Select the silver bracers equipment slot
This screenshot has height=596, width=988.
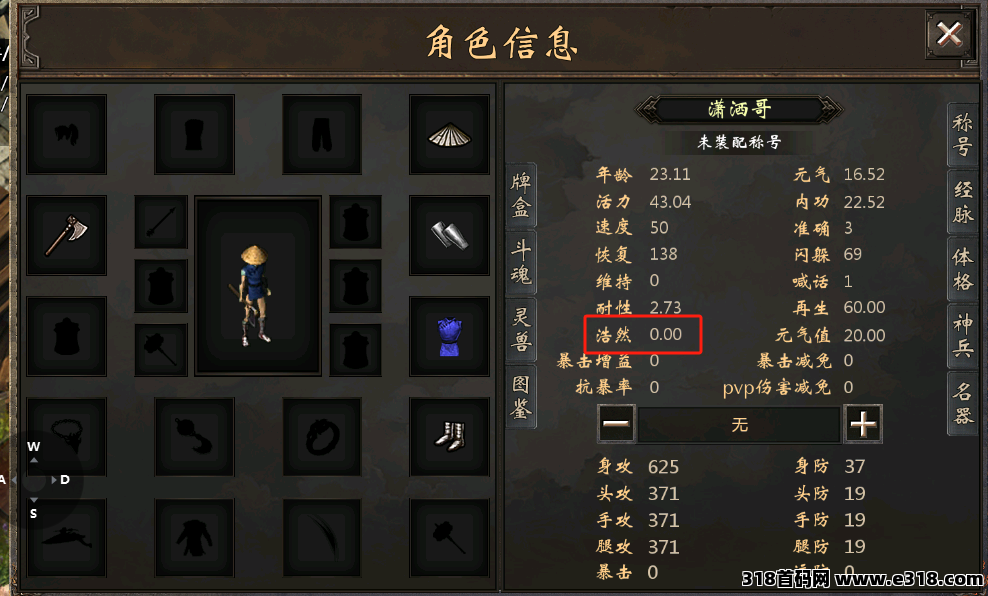coord(449,235)
